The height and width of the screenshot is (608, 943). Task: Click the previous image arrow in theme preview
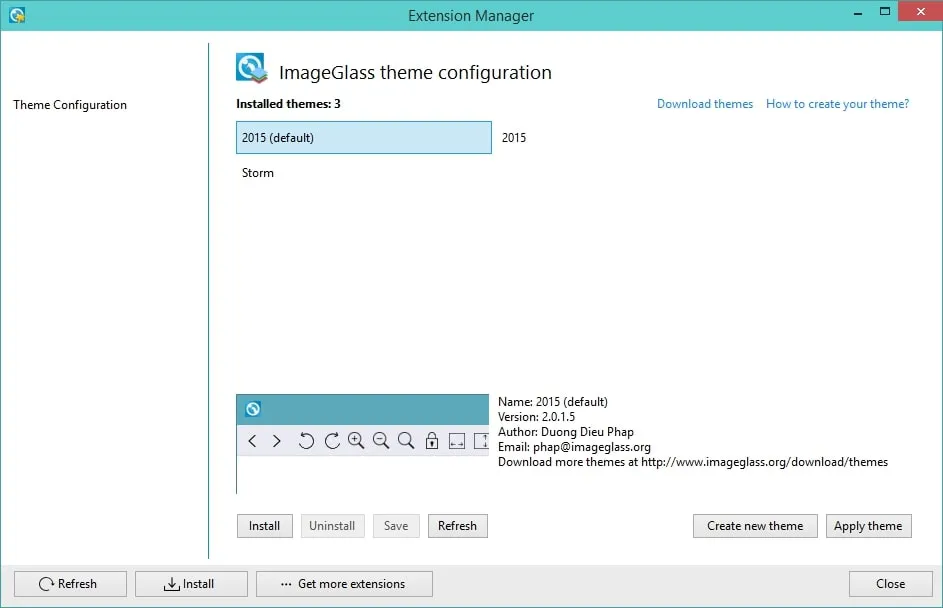click(252, 441)
